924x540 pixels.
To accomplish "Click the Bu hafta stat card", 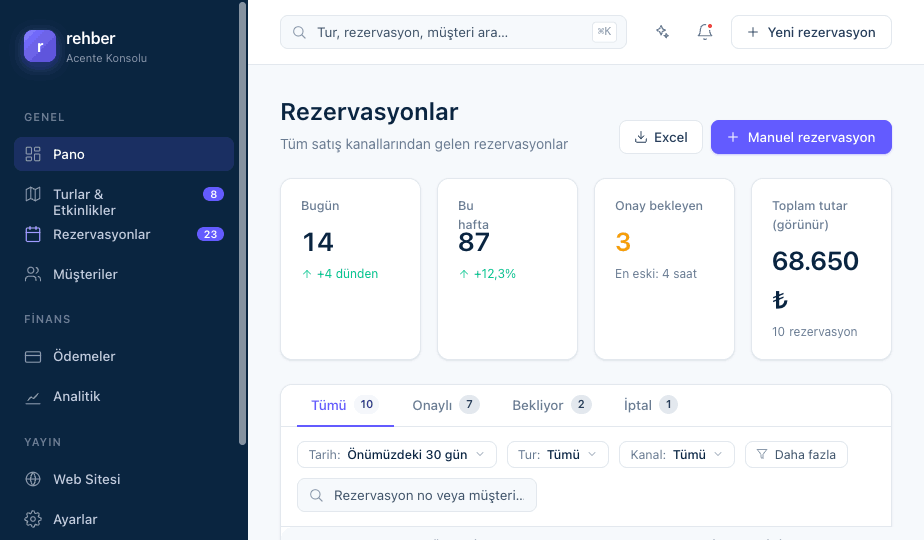I will (507, 269).
